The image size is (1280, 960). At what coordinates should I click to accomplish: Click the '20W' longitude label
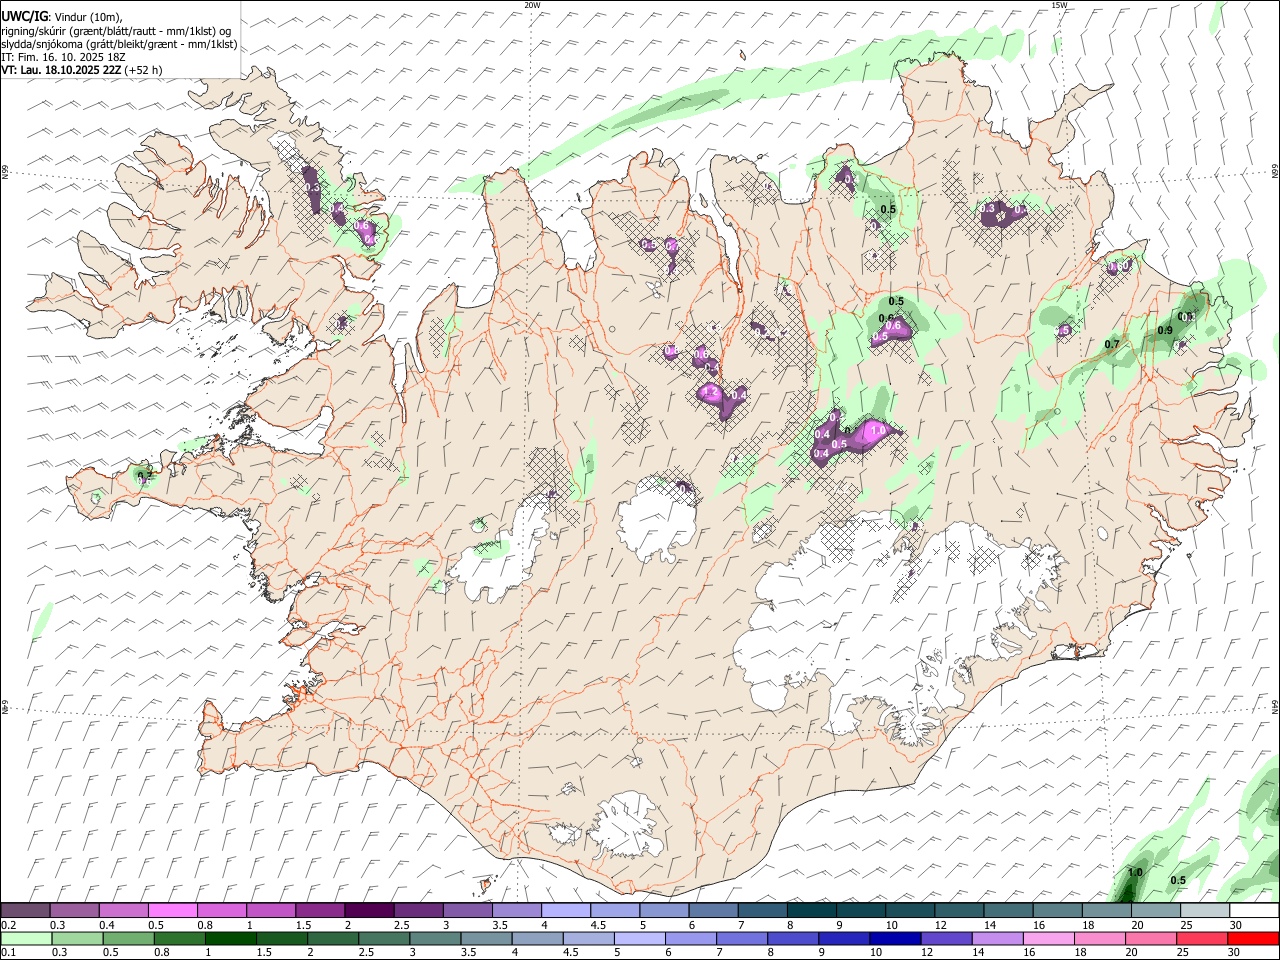[532, 5]
